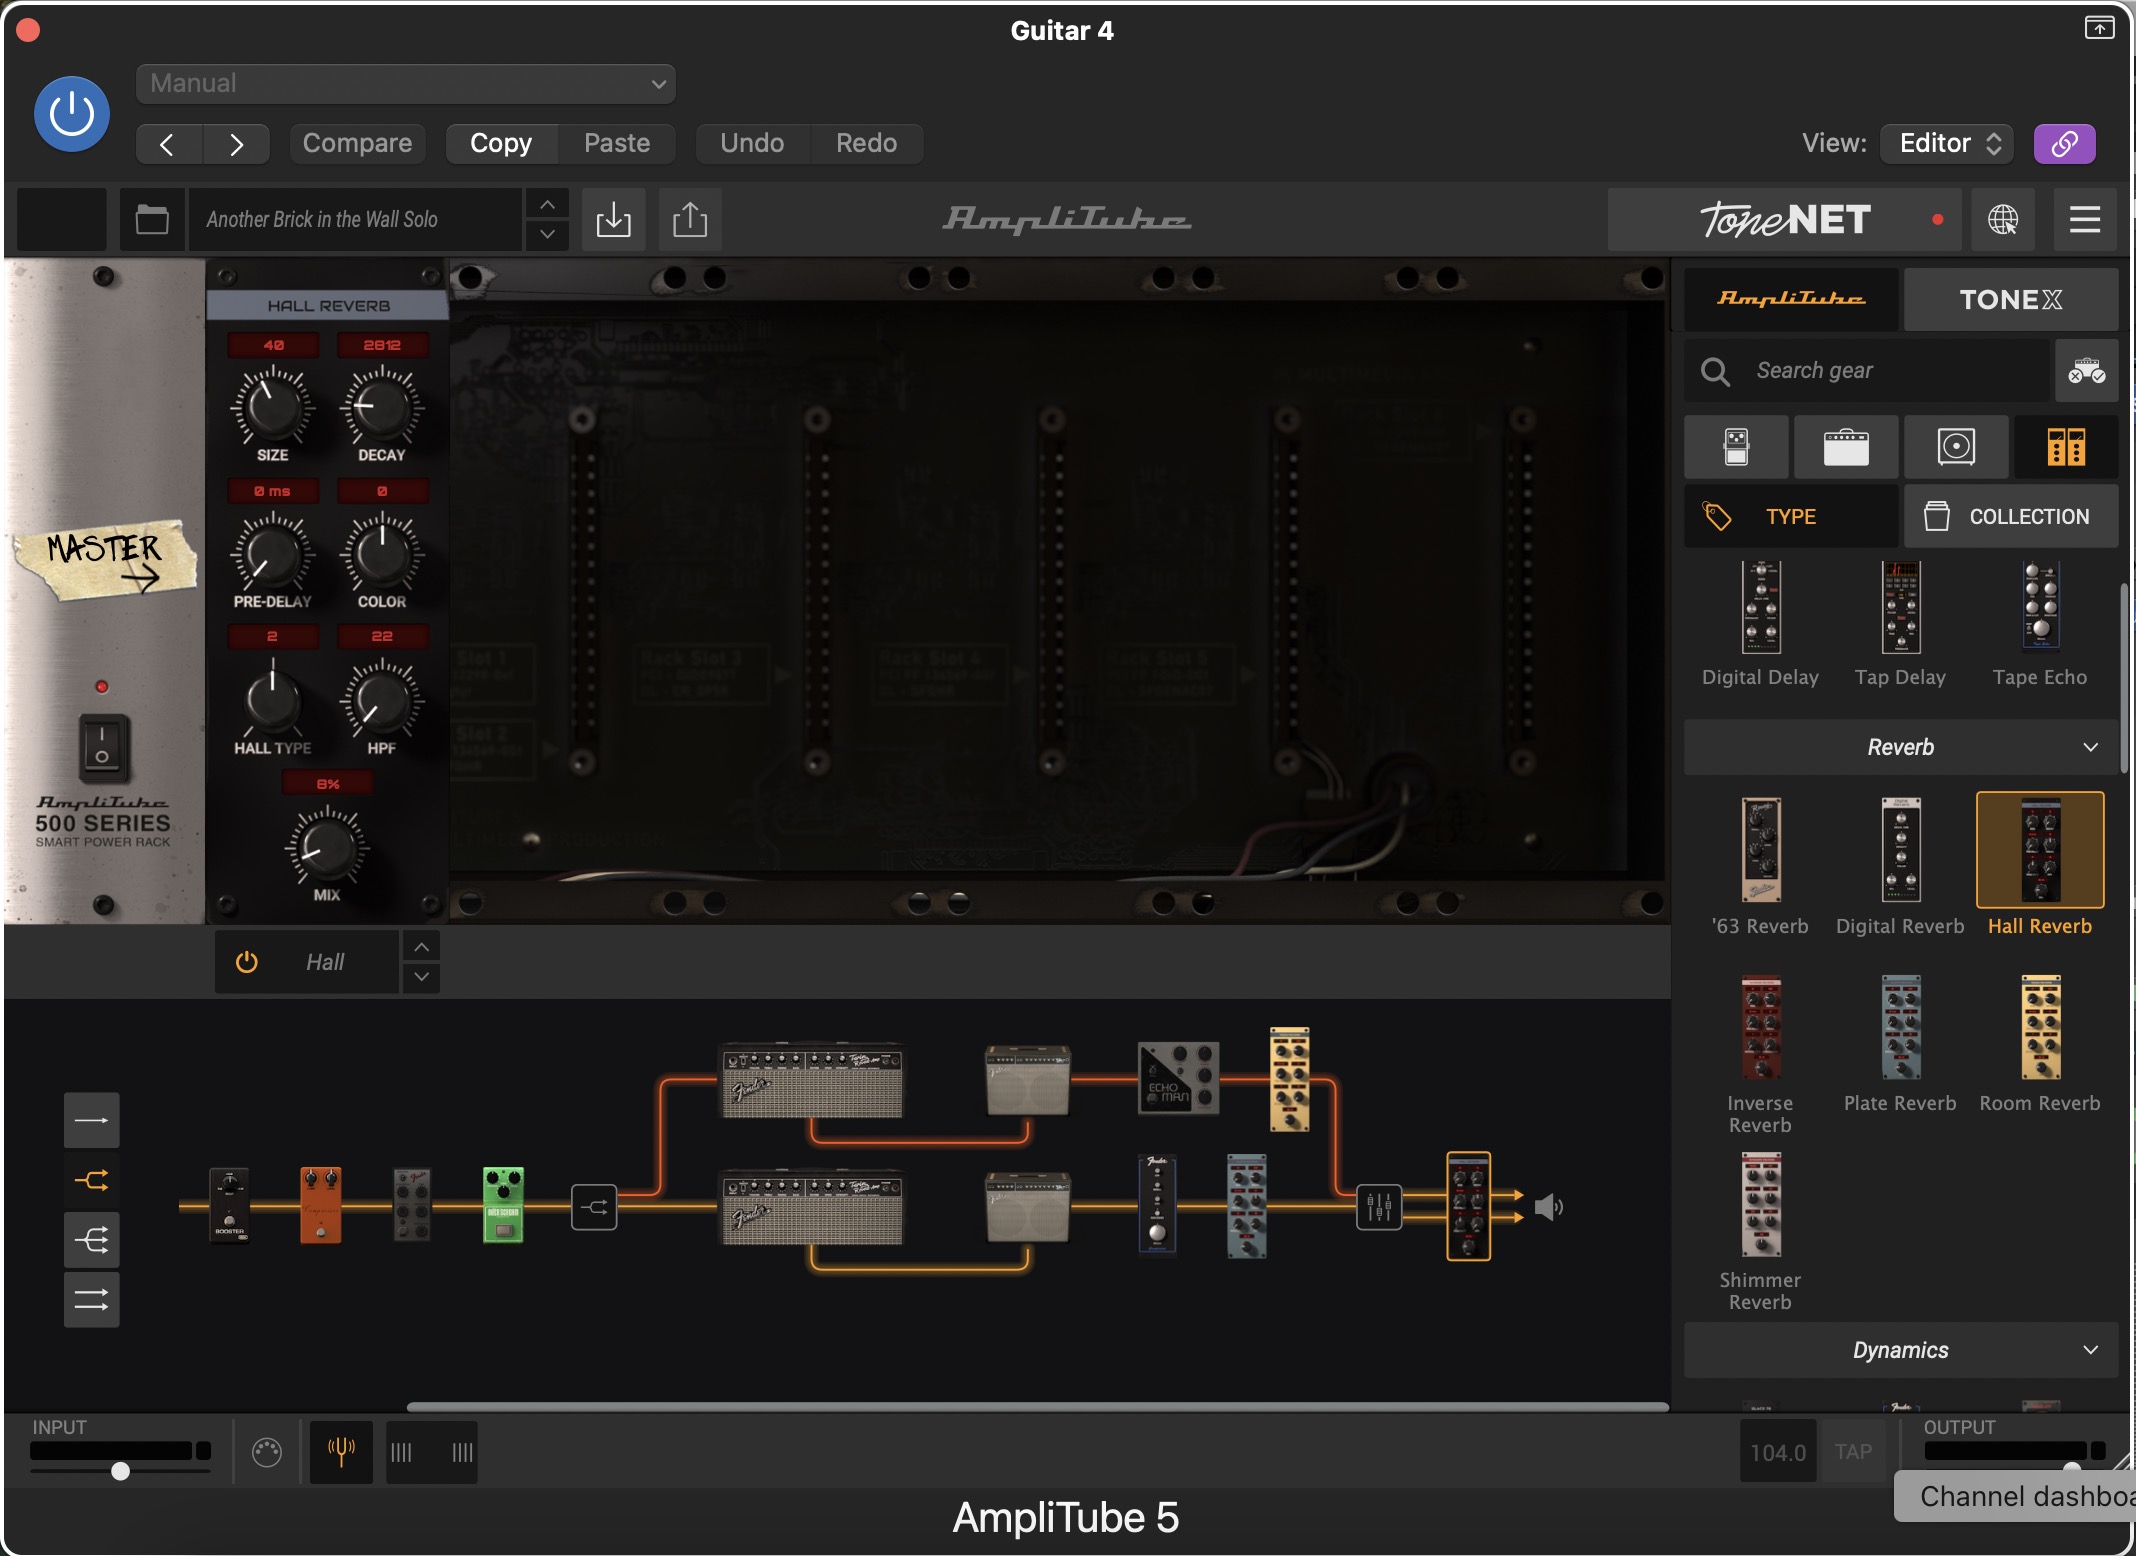This screenshot has height=1556, width=2136.
Task: Choose the '63 Reverb rack unit
Action: point(1761,867)
